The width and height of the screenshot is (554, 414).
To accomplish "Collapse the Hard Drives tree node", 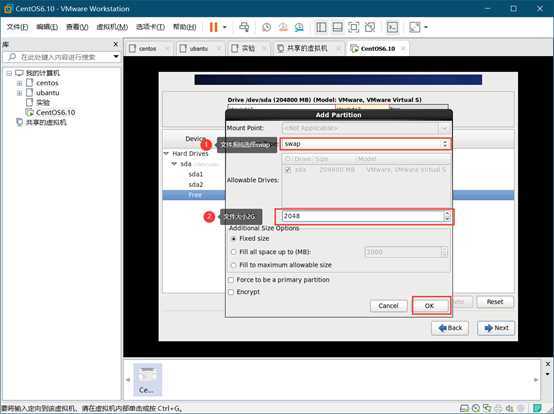I will [x=166, y=153].
